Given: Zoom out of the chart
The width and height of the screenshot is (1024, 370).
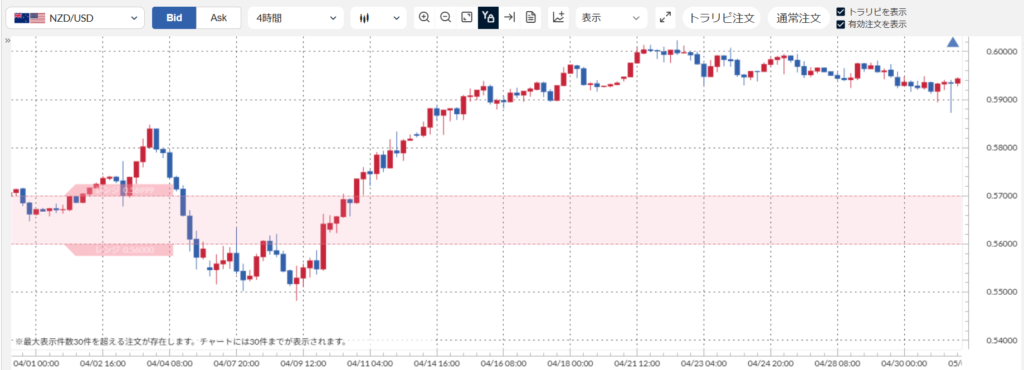Looking at the screenshot, I should [x=445, y=18].
